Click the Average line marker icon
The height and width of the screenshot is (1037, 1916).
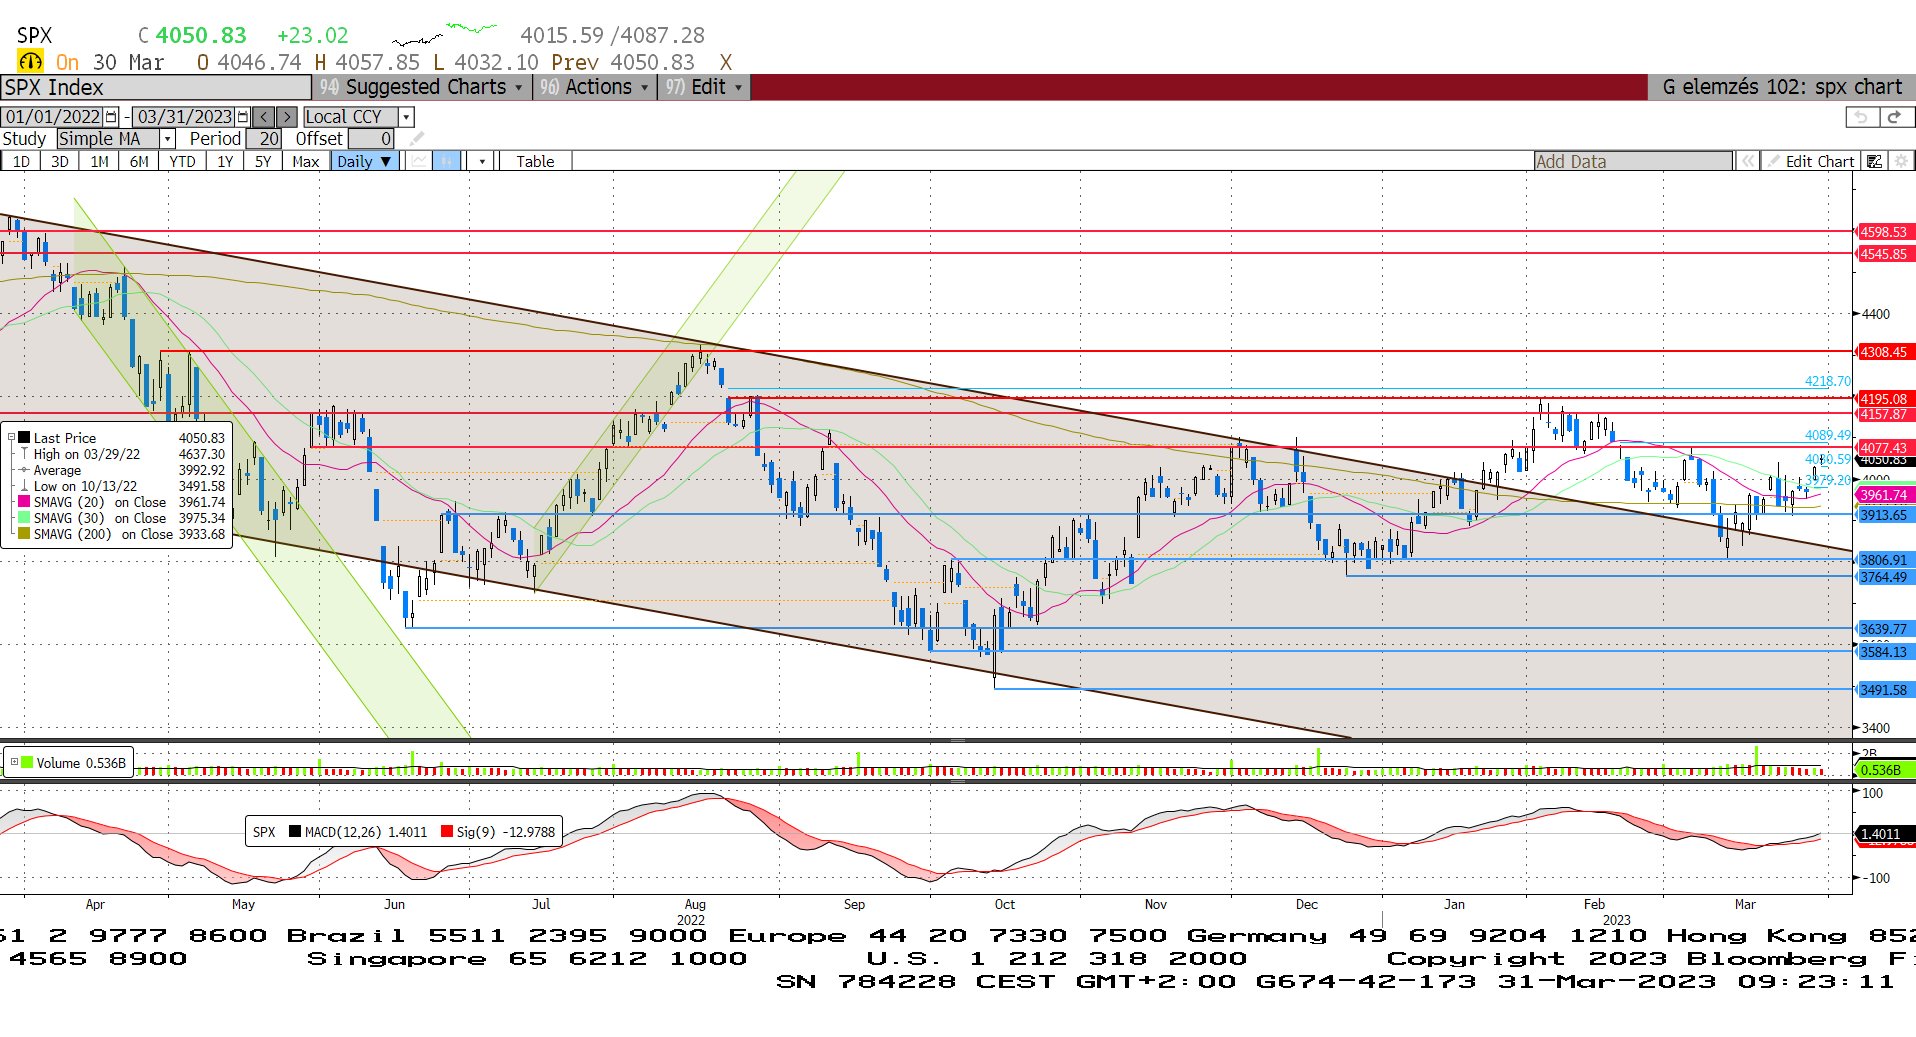click(24, 470)
